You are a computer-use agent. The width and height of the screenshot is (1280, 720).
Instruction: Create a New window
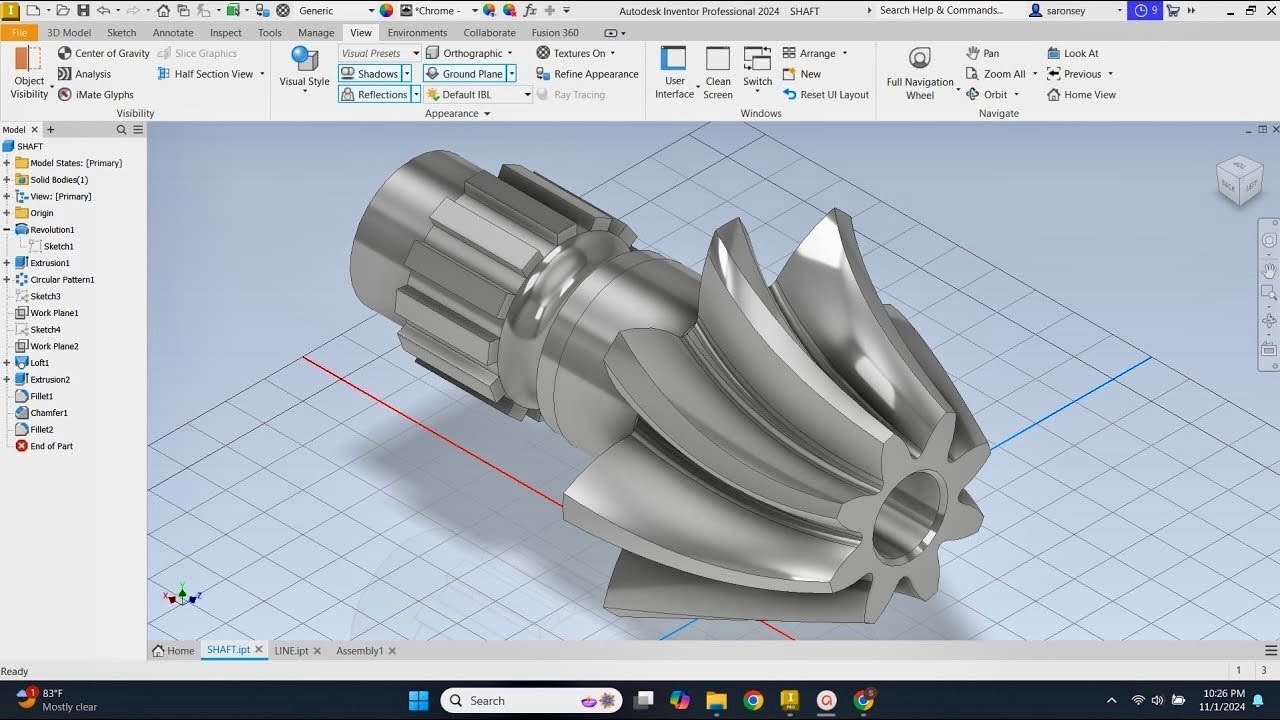click(802, 74)
